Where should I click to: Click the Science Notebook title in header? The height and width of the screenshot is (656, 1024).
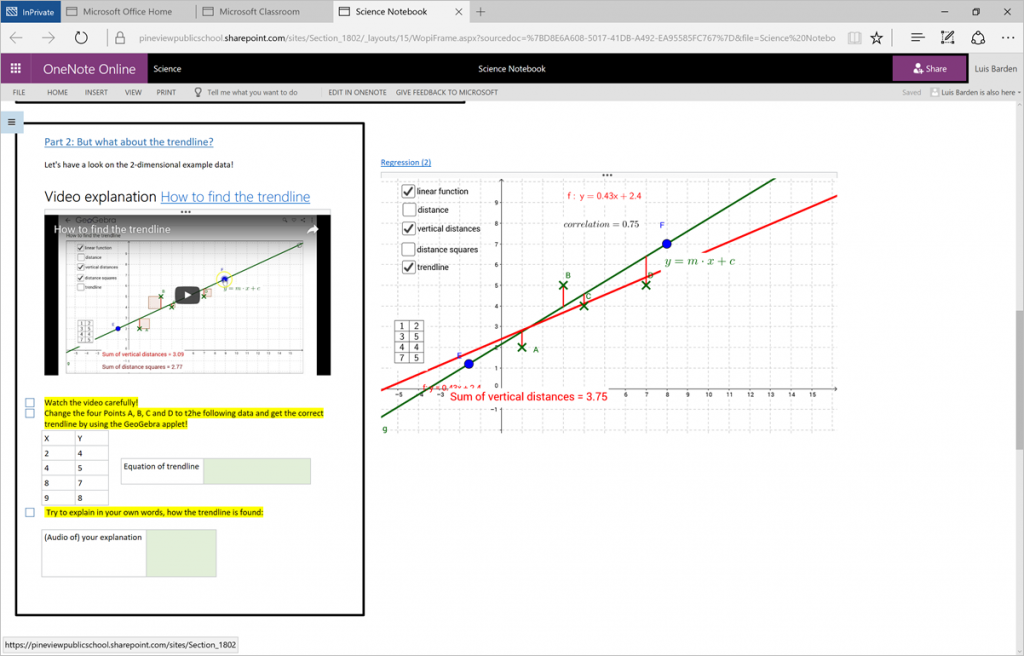tap(511, 69)
